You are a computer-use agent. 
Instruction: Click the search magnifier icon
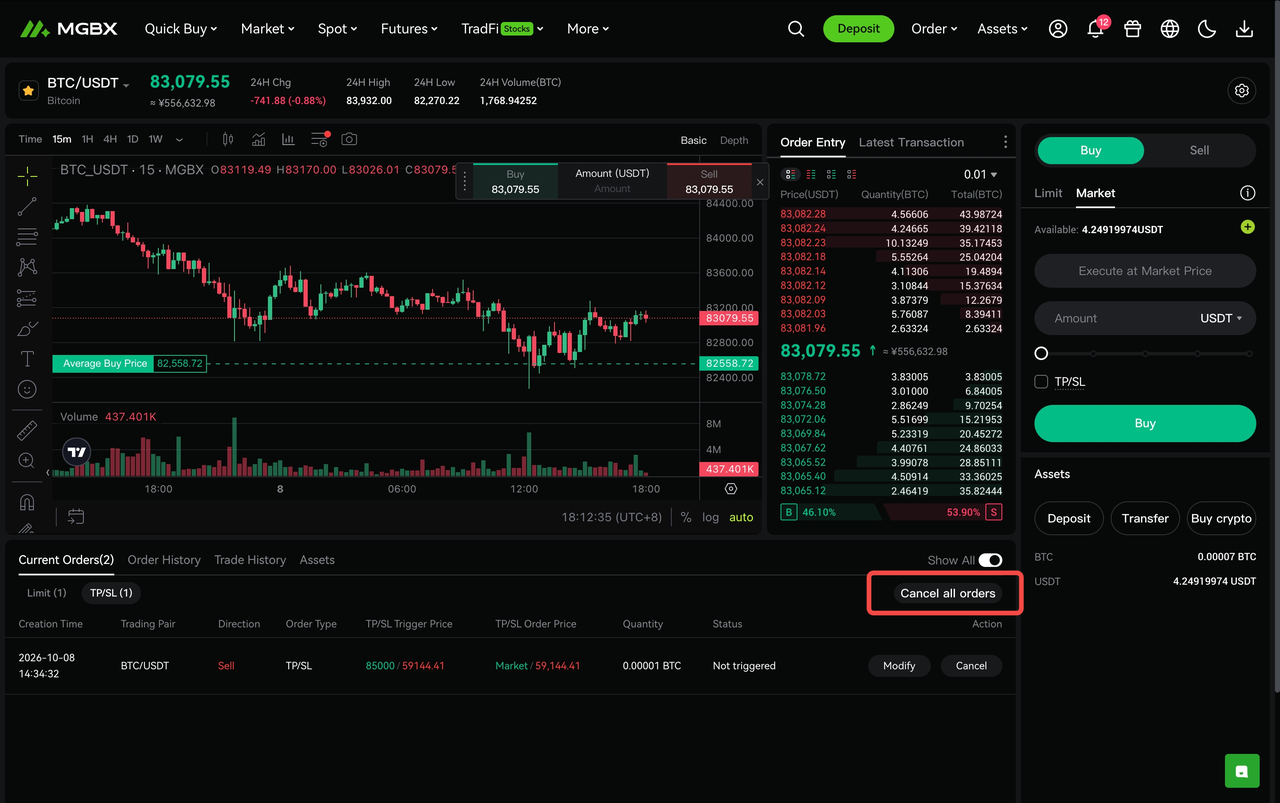click(796, 29)
